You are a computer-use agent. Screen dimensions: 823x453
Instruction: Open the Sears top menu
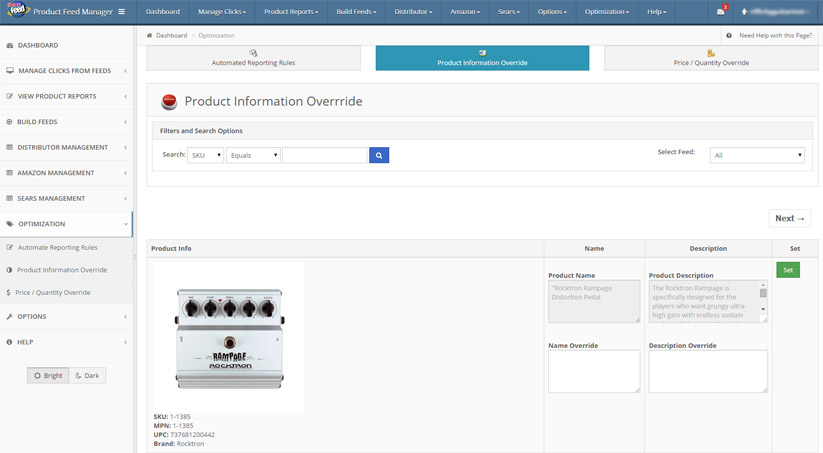(509, 12)
